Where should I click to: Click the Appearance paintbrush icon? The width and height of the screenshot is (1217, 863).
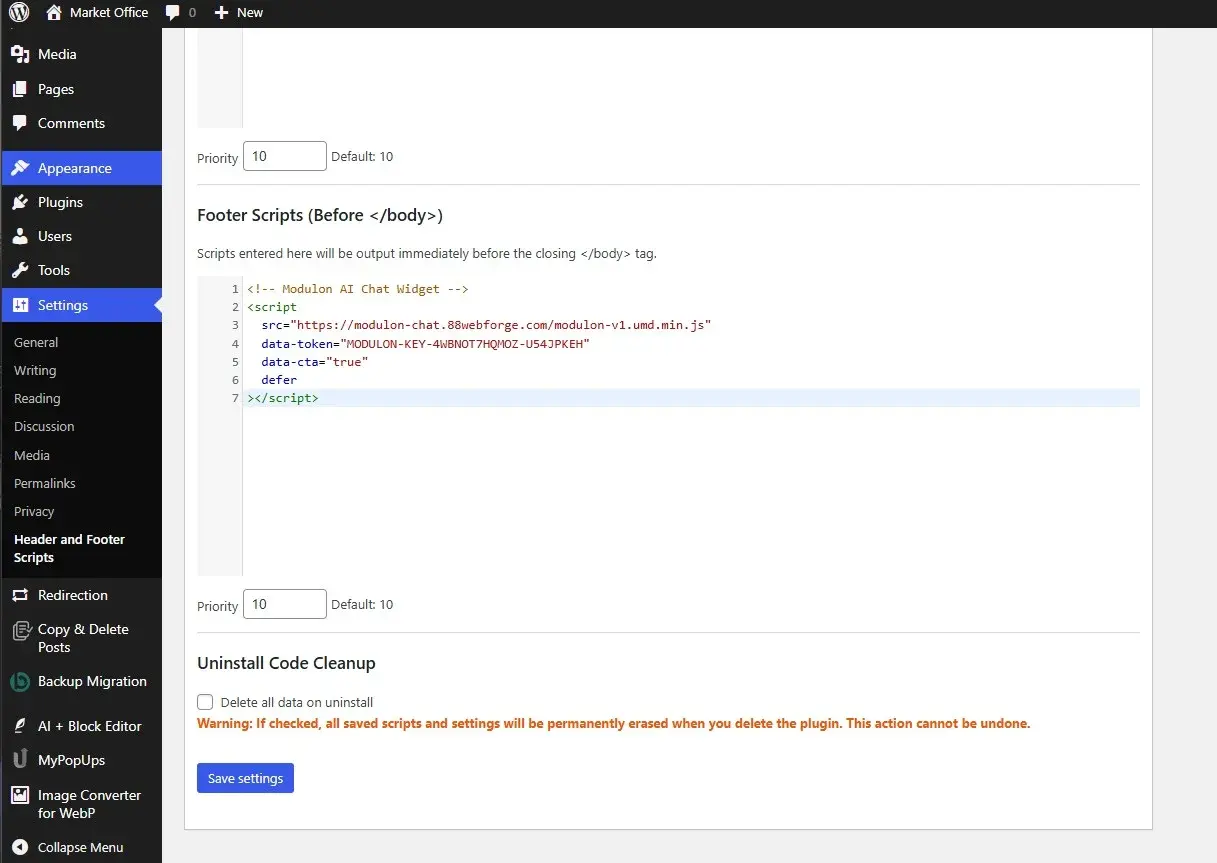tap(20, 168)
